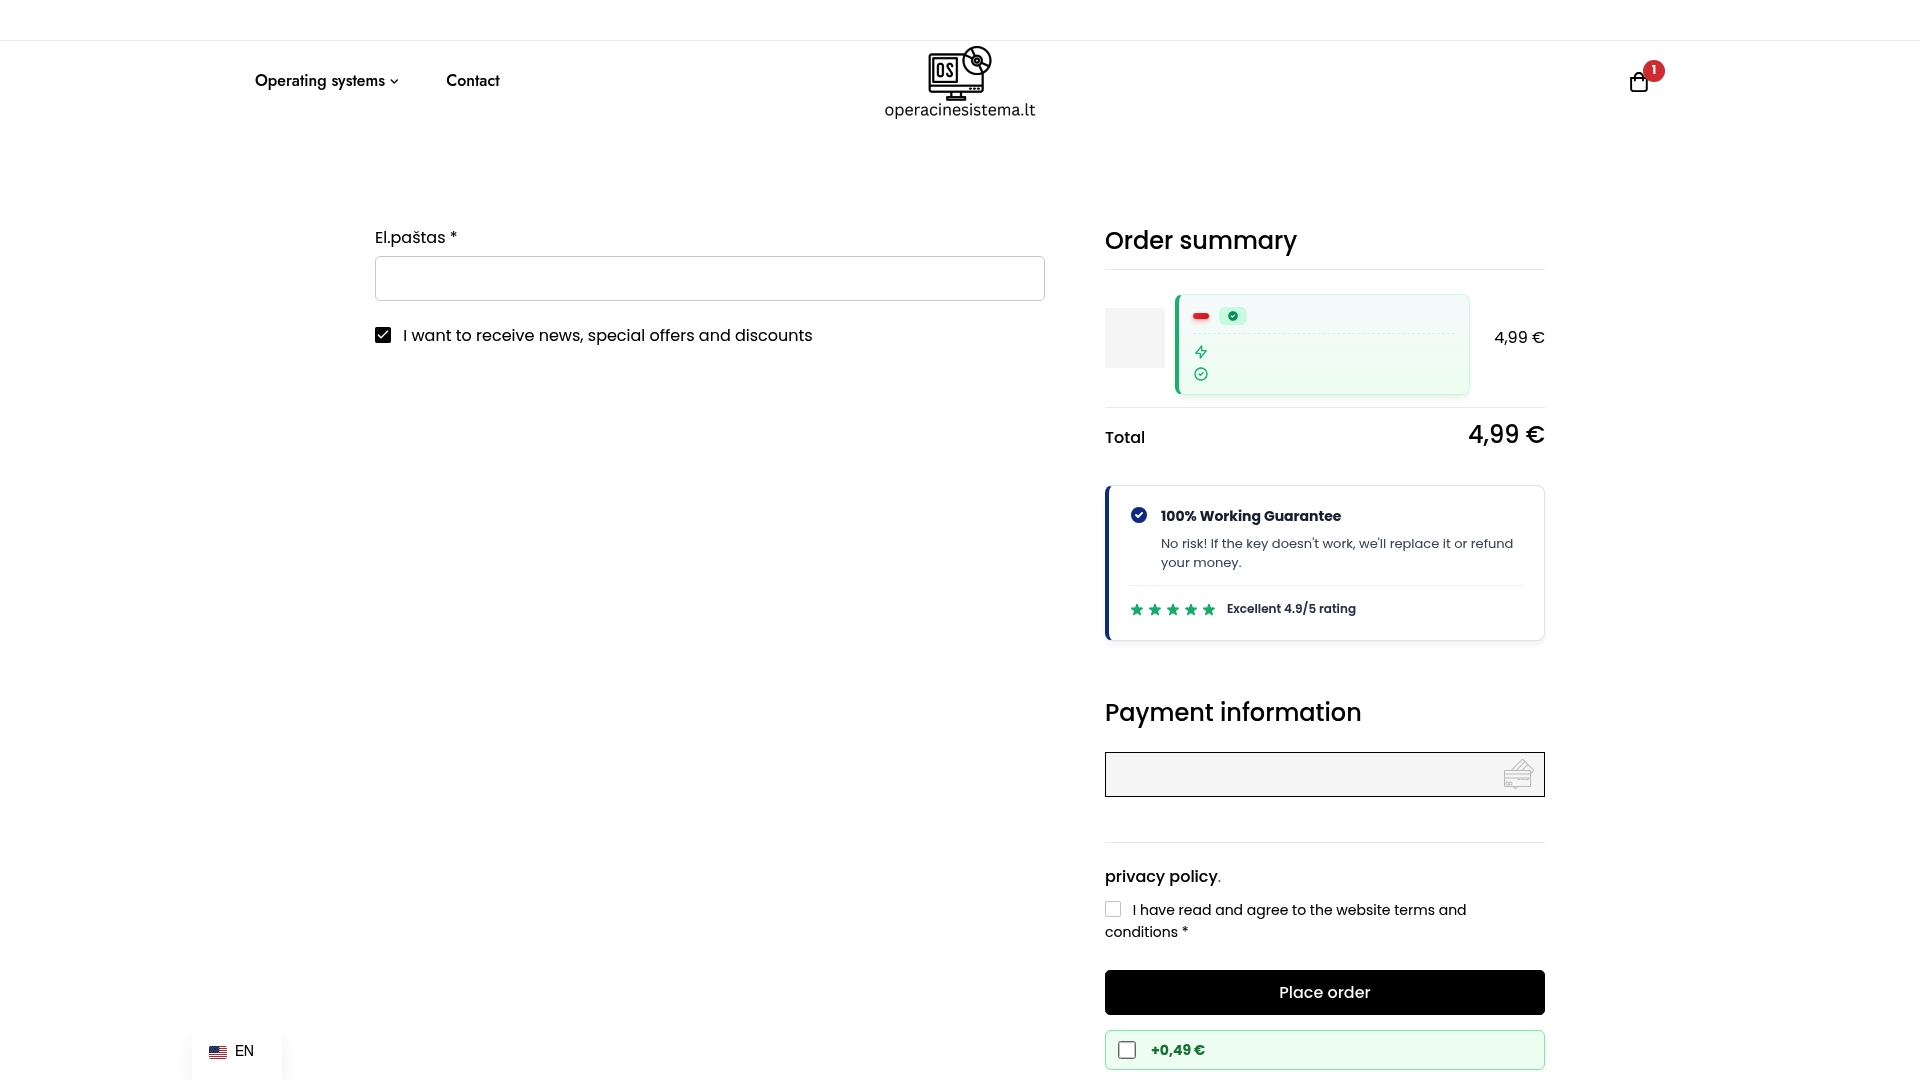Click the lightning bolt icon in order summary
Image resolution: width=1920 pixels, height=1080 pixels.
pyautogui.click(x=1201, y=352)
